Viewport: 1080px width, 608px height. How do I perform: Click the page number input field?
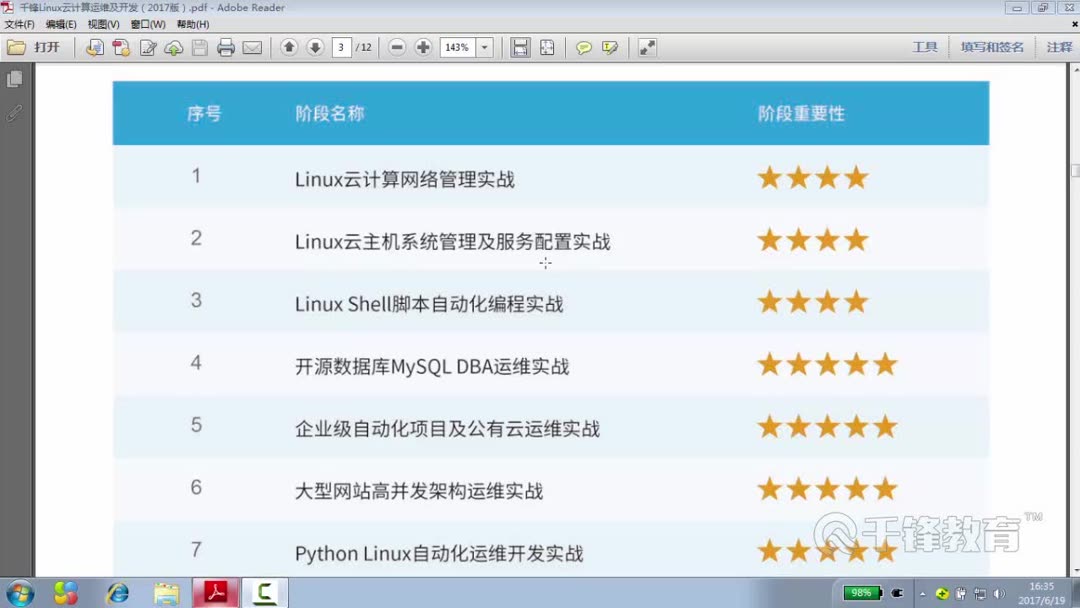(342, 46)
